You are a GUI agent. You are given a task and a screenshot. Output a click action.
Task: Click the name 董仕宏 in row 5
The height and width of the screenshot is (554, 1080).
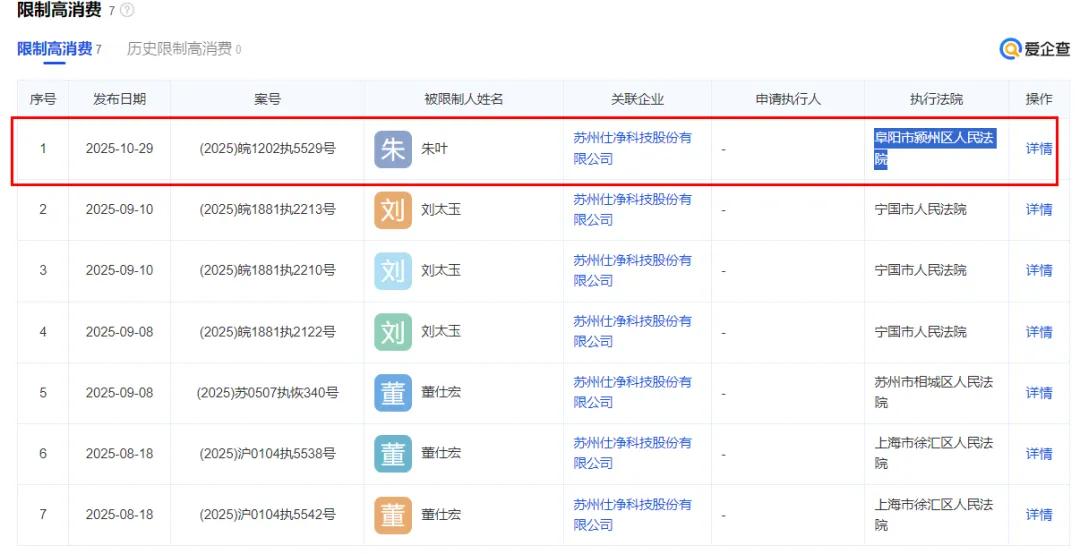tap(441, 392)
